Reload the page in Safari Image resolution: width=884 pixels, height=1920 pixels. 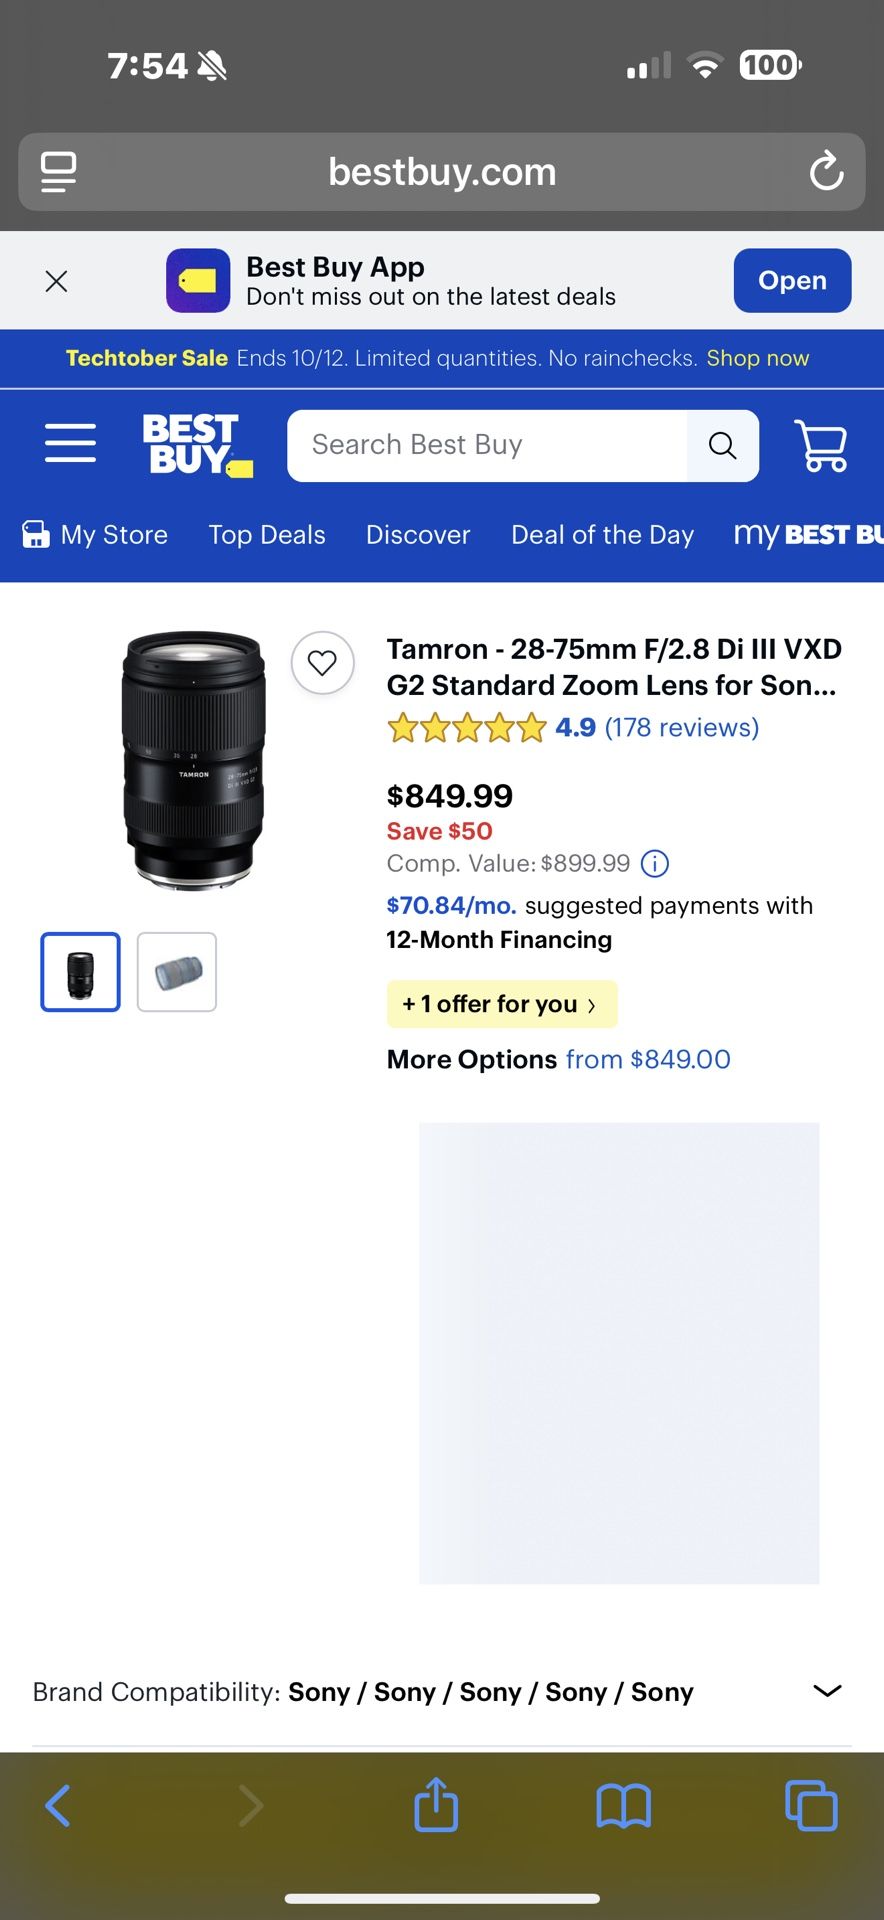pyautogui.click(x=826, y=172)
